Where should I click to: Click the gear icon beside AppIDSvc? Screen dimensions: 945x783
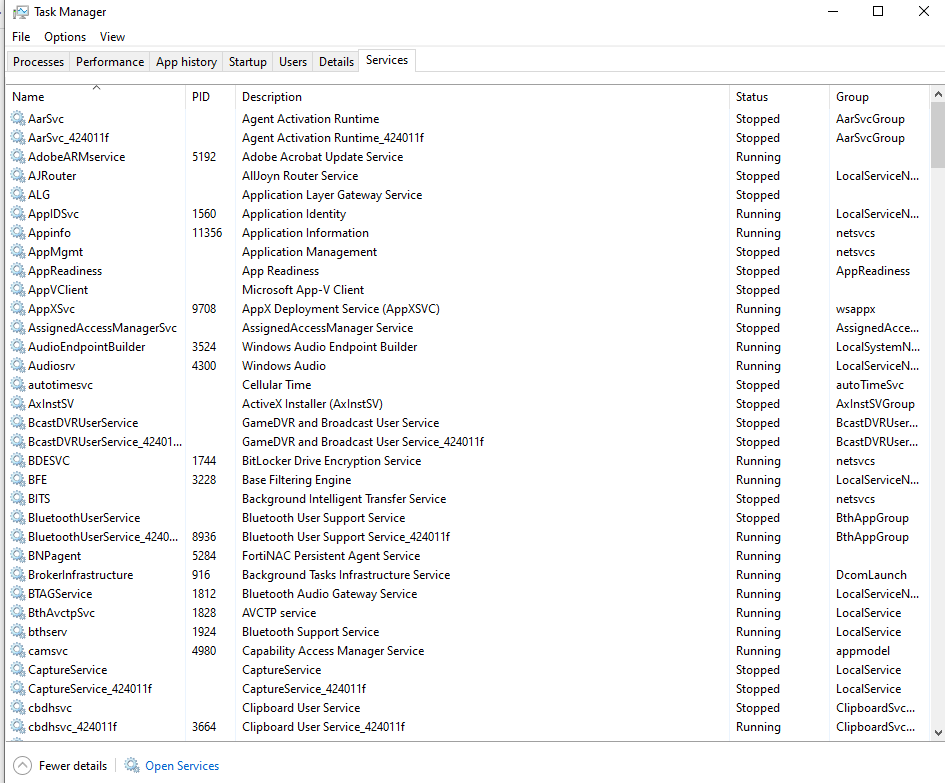coord(18,213)
